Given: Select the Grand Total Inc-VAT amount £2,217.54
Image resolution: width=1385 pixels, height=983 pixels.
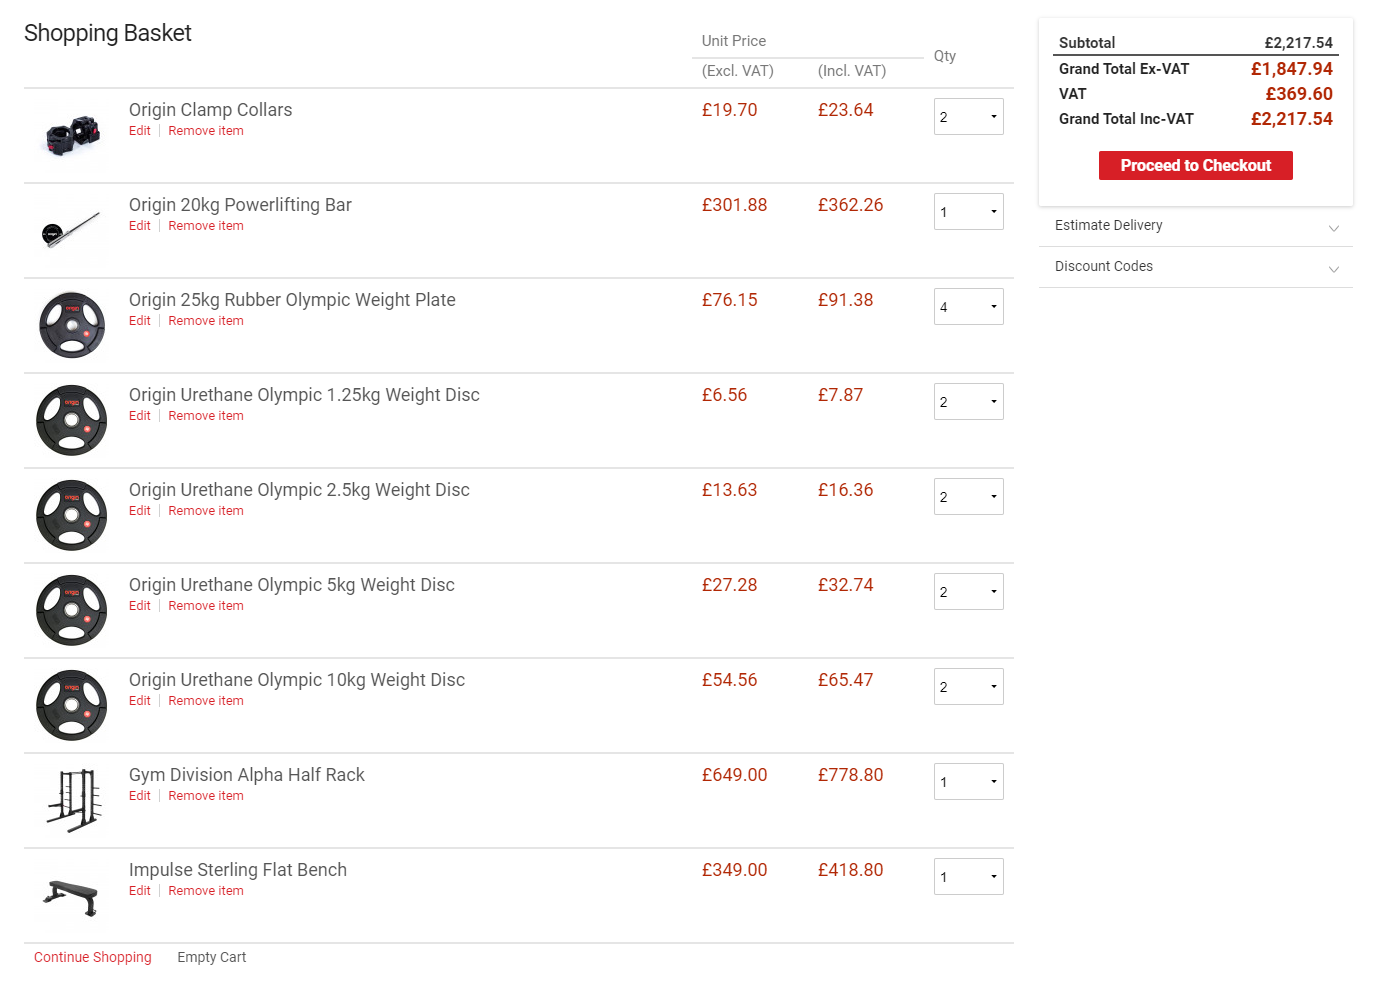Looking at the screenshot, I should coord(1292,119).
